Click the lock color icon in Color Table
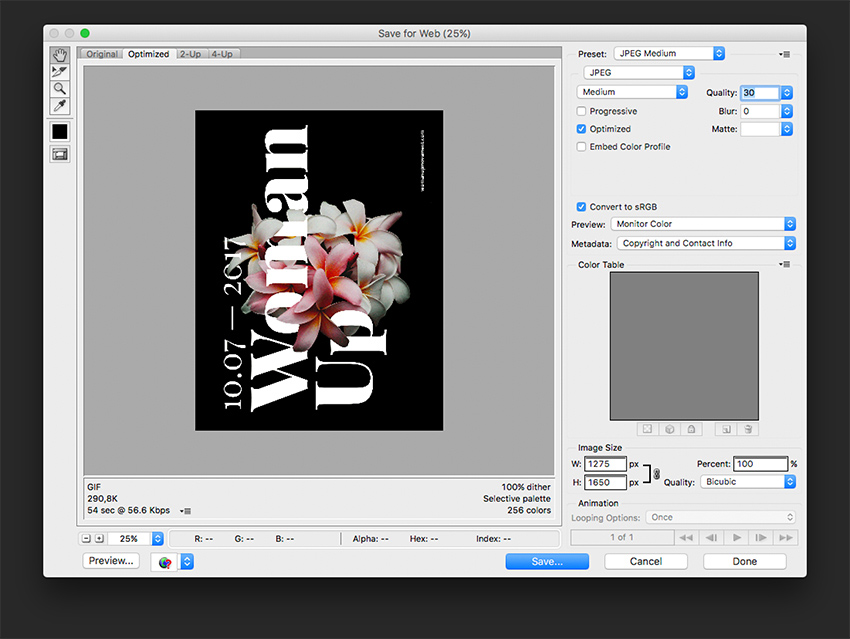This screenshot has height=639, width=850. pos(691,429)
